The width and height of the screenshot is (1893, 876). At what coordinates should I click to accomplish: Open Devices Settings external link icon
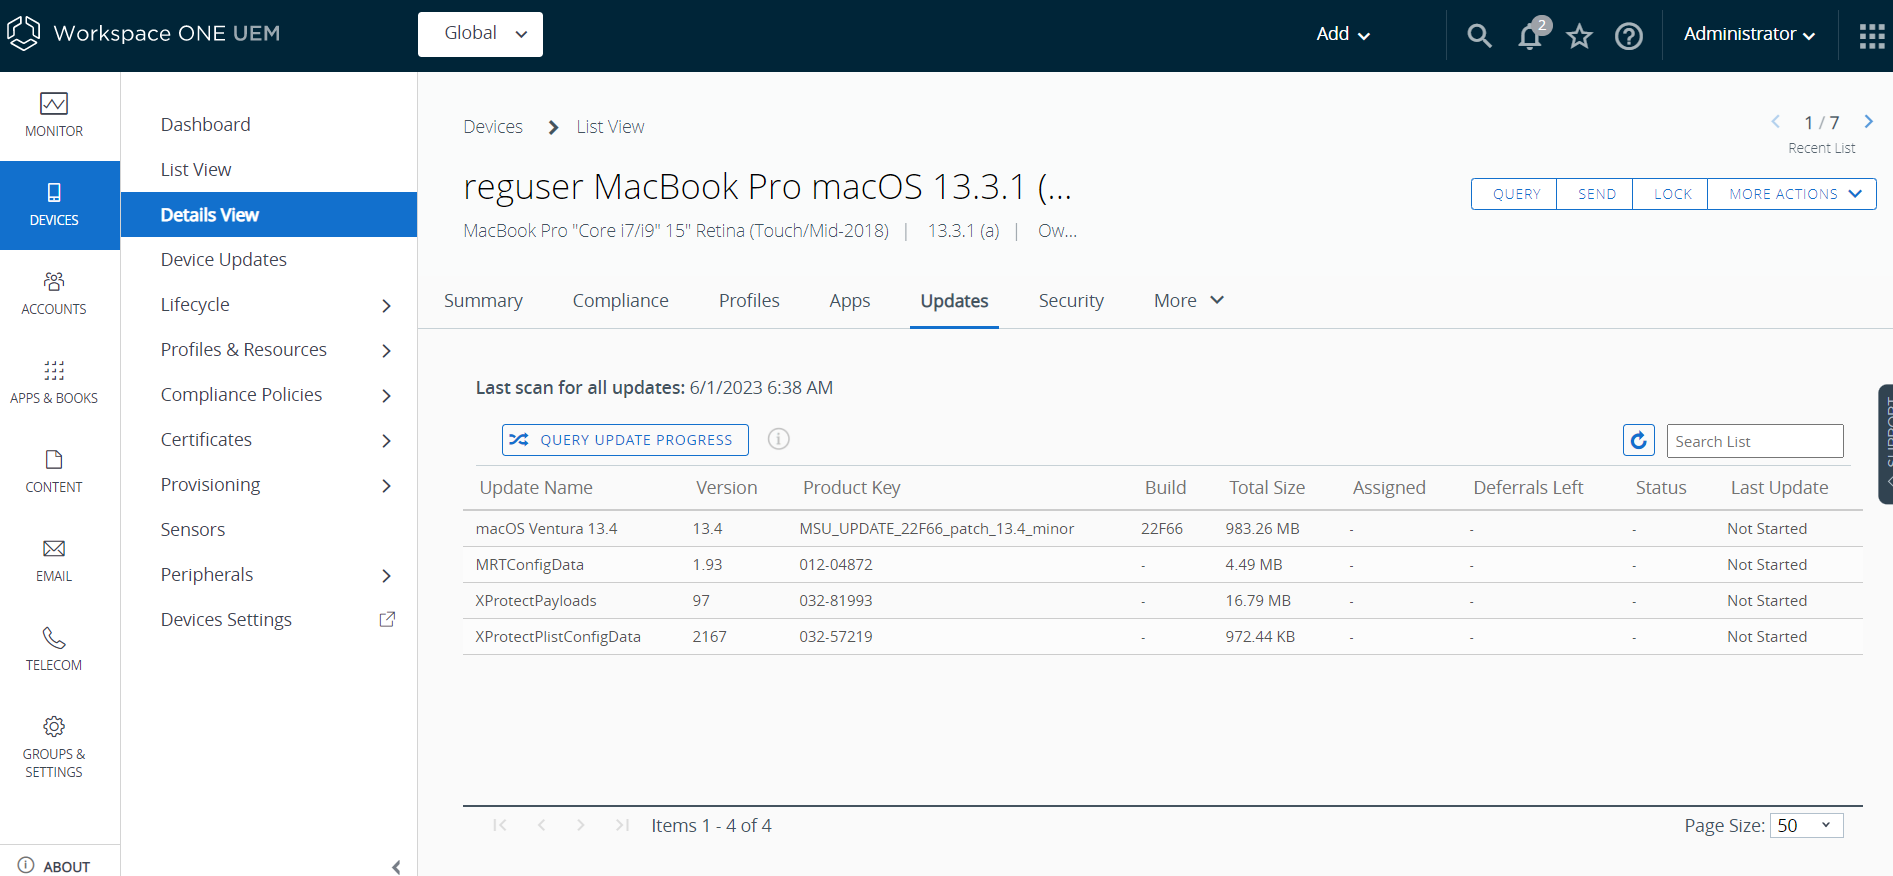(387, 619)
